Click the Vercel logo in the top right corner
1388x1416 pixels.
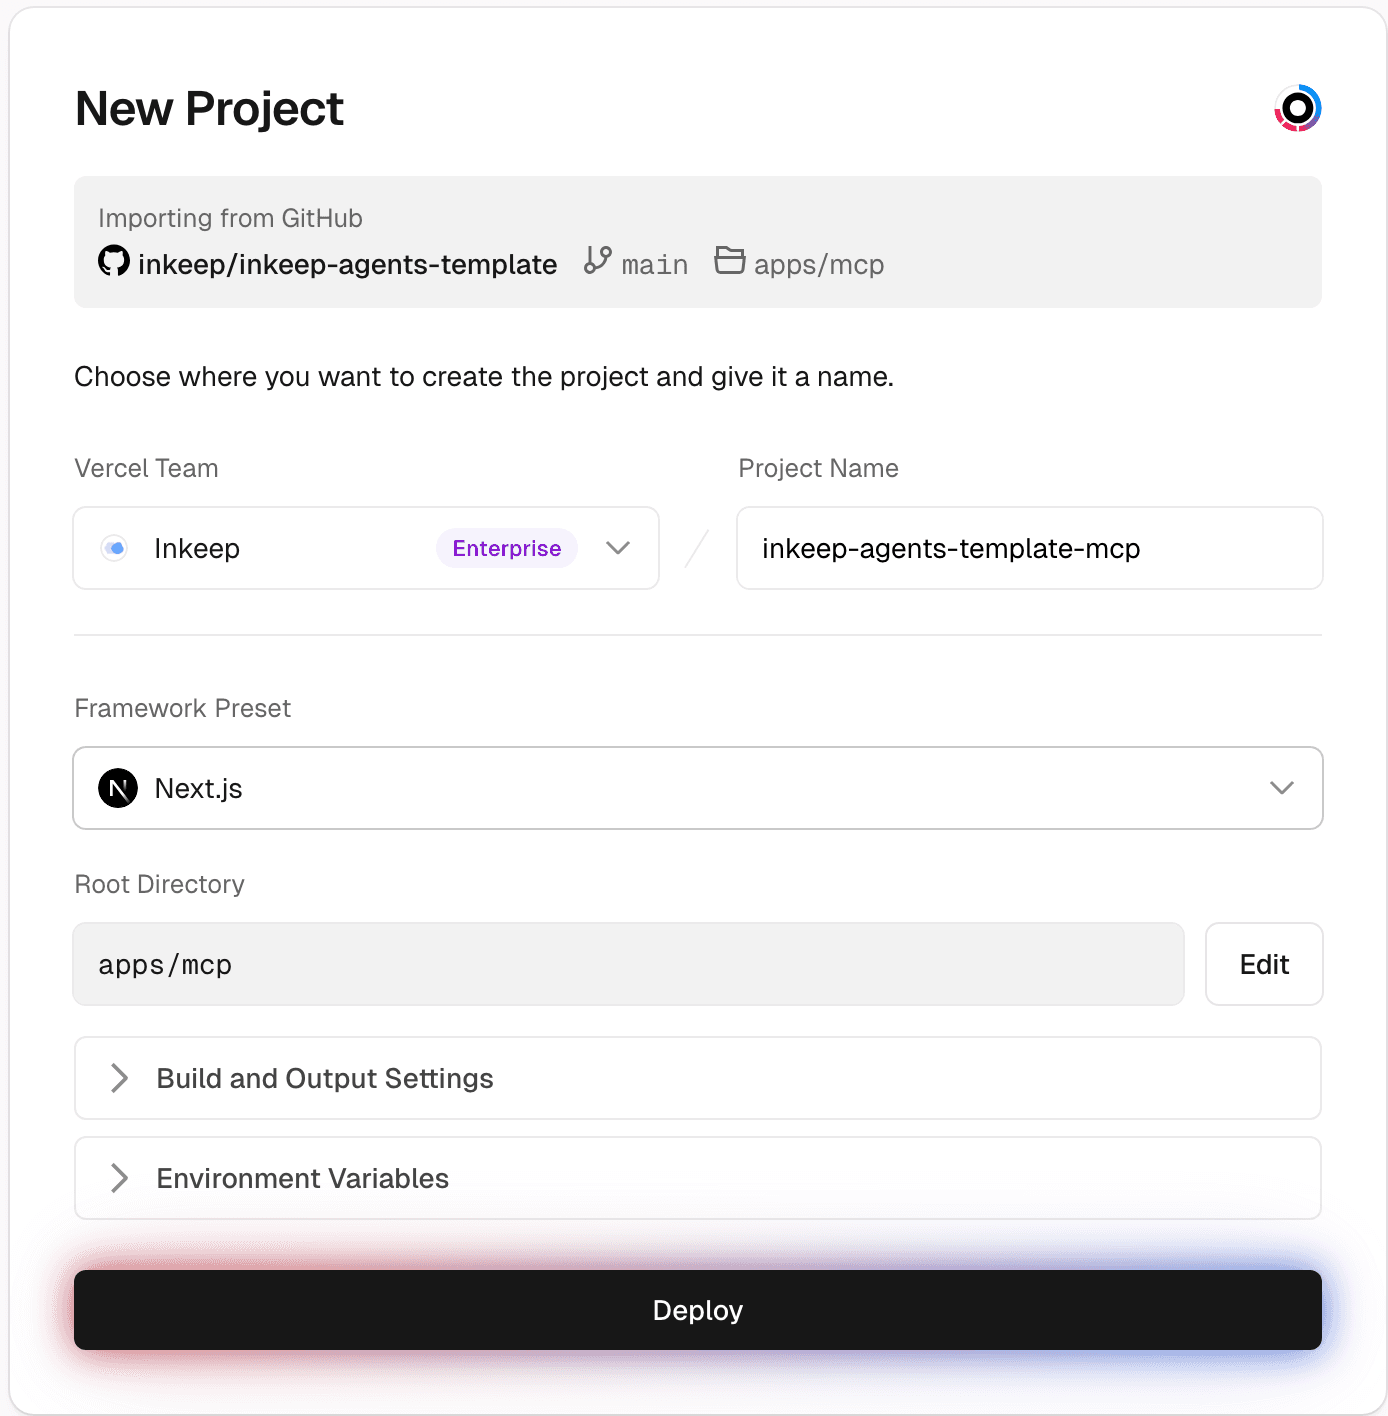click(1298, 107)
